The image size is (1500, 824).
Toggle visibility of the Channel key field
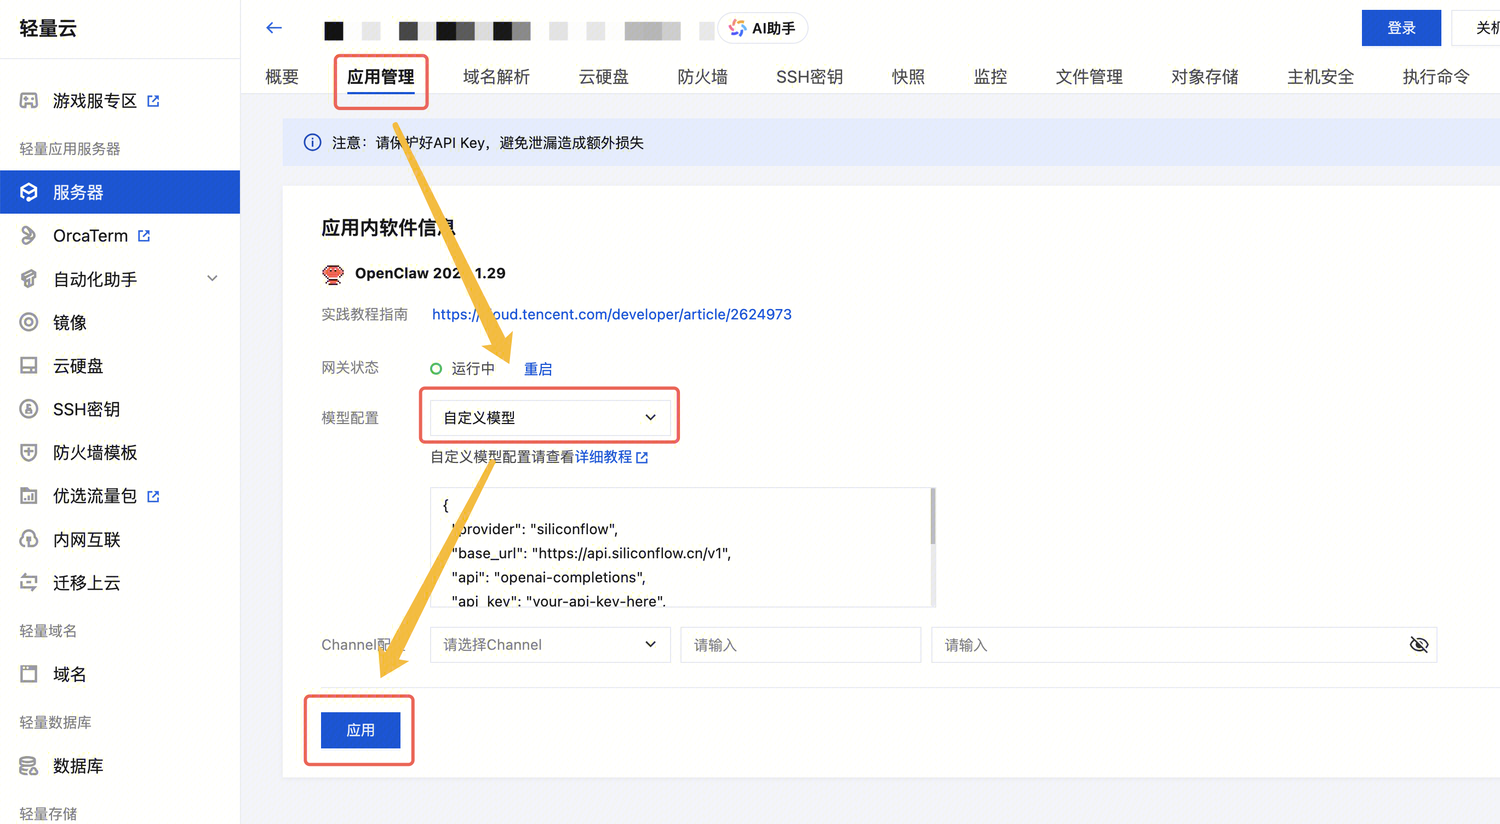point(1419,644)
